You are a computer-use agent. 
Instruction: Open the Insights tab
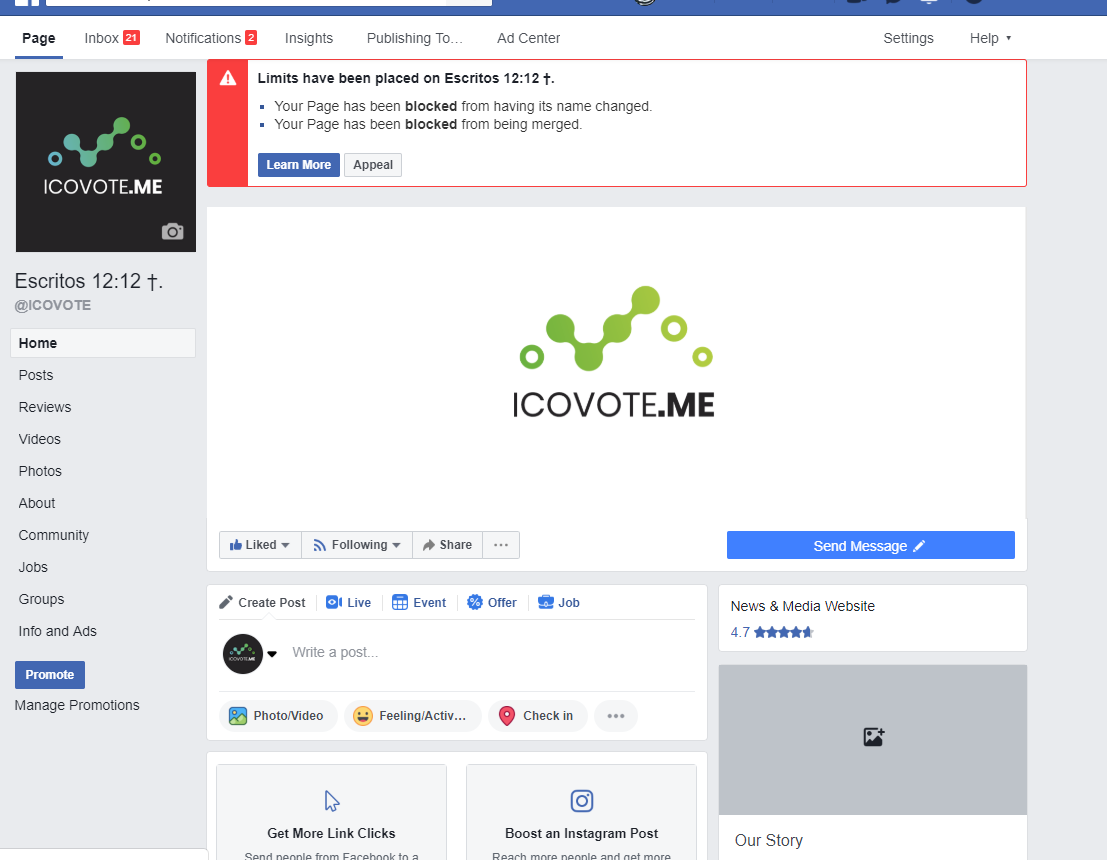point(309,38)
